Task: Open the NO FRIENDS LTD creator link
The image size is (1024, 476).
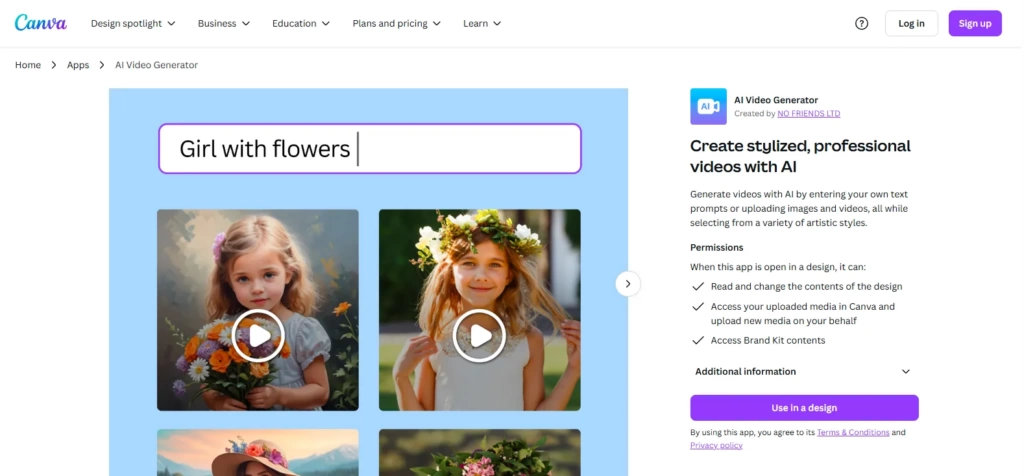Action: (808, 114)
